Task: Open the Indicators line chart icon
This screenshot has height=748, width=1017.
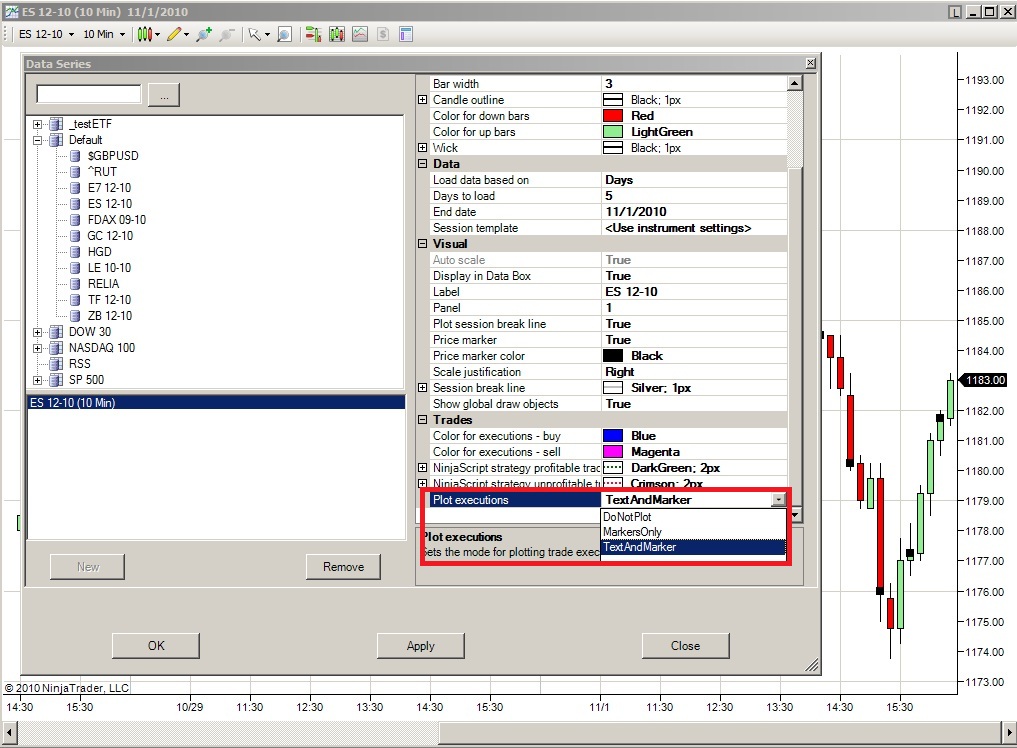Action: tap(359, 34)
